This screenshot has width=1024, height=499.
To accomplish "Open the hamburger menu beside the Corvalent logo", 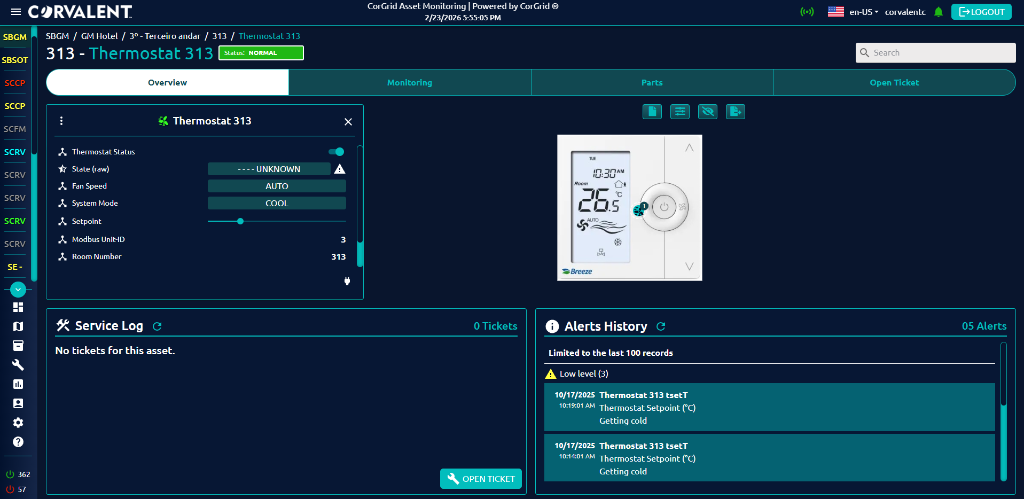I will [x=14, y=12].
